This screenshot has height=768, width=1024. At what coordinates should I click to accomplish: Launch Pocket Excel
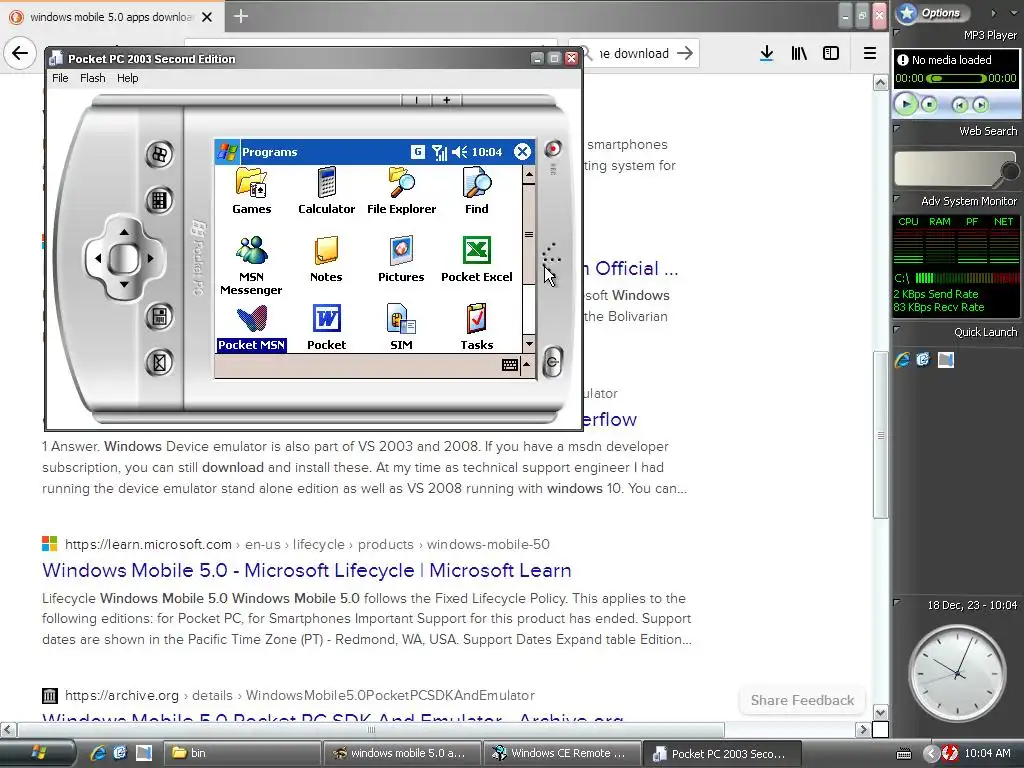477,259
